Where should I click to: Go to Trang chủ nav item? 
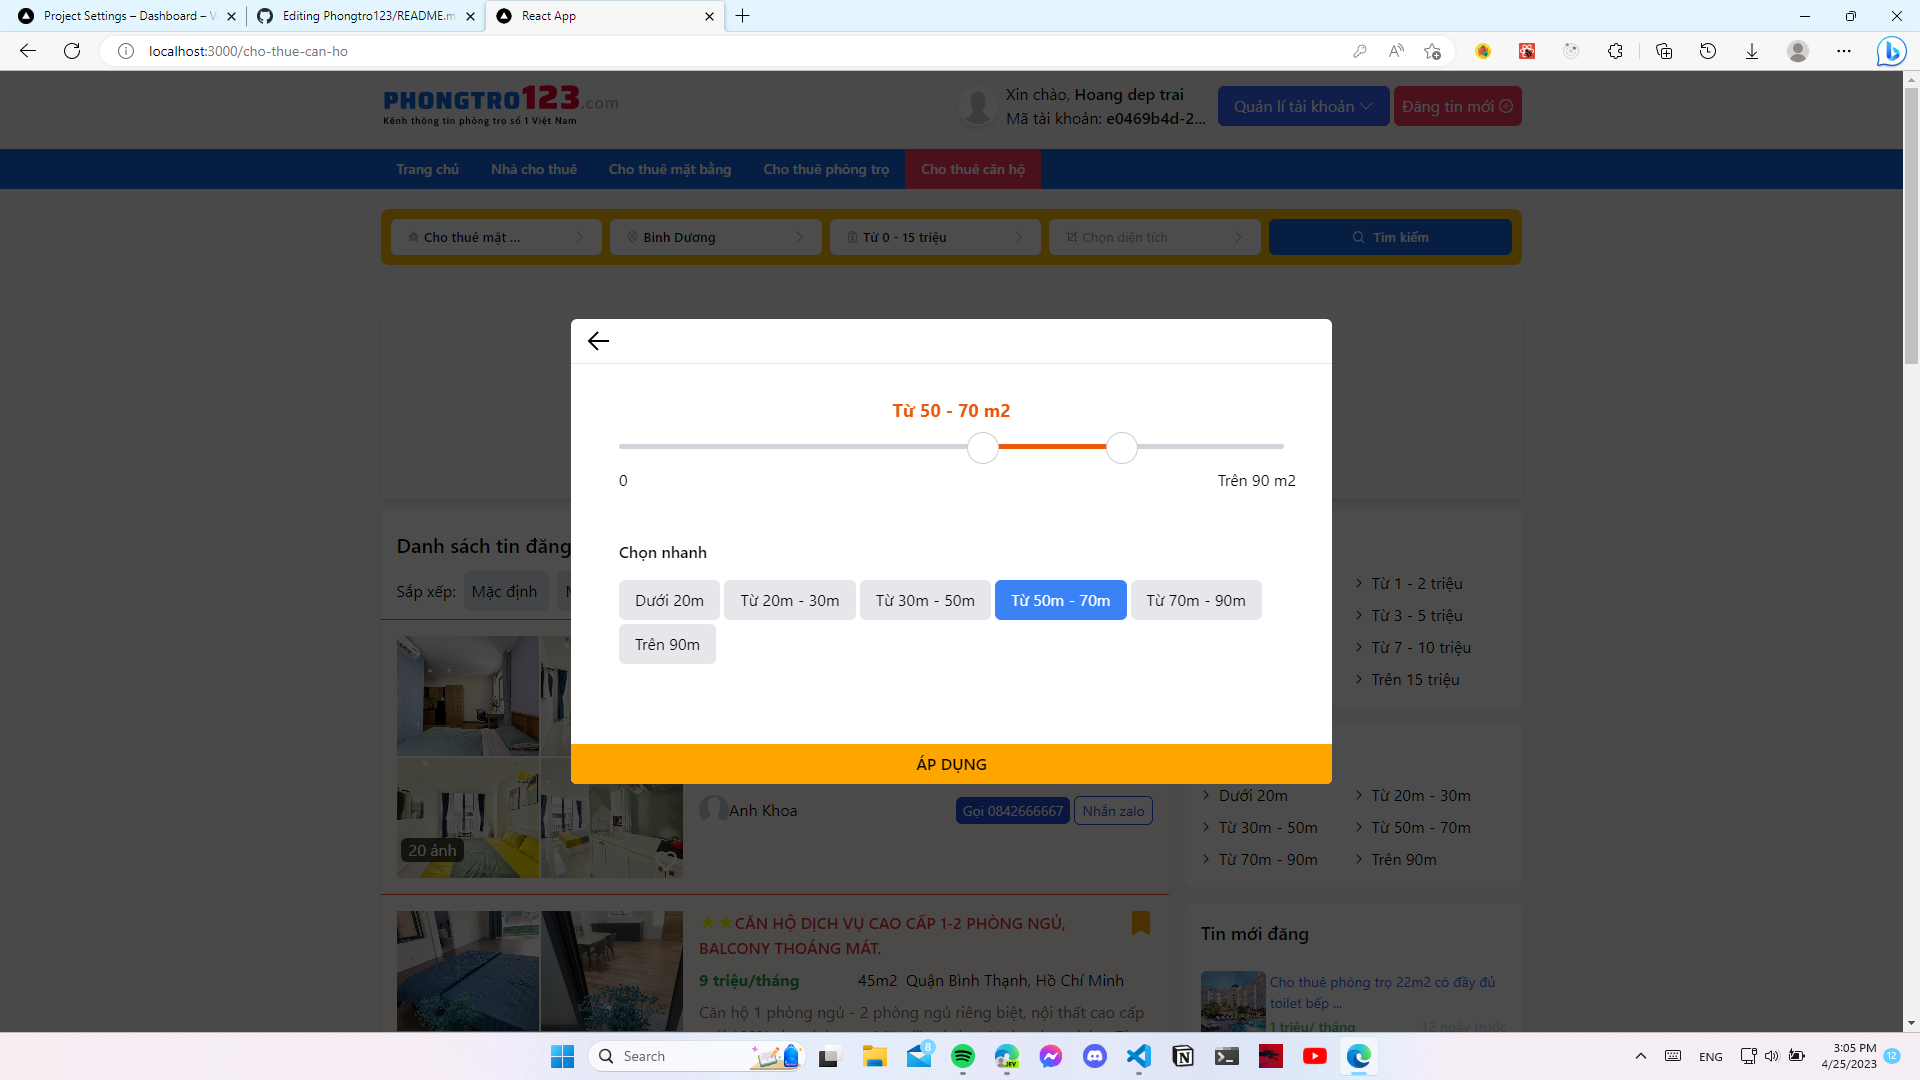427,169
